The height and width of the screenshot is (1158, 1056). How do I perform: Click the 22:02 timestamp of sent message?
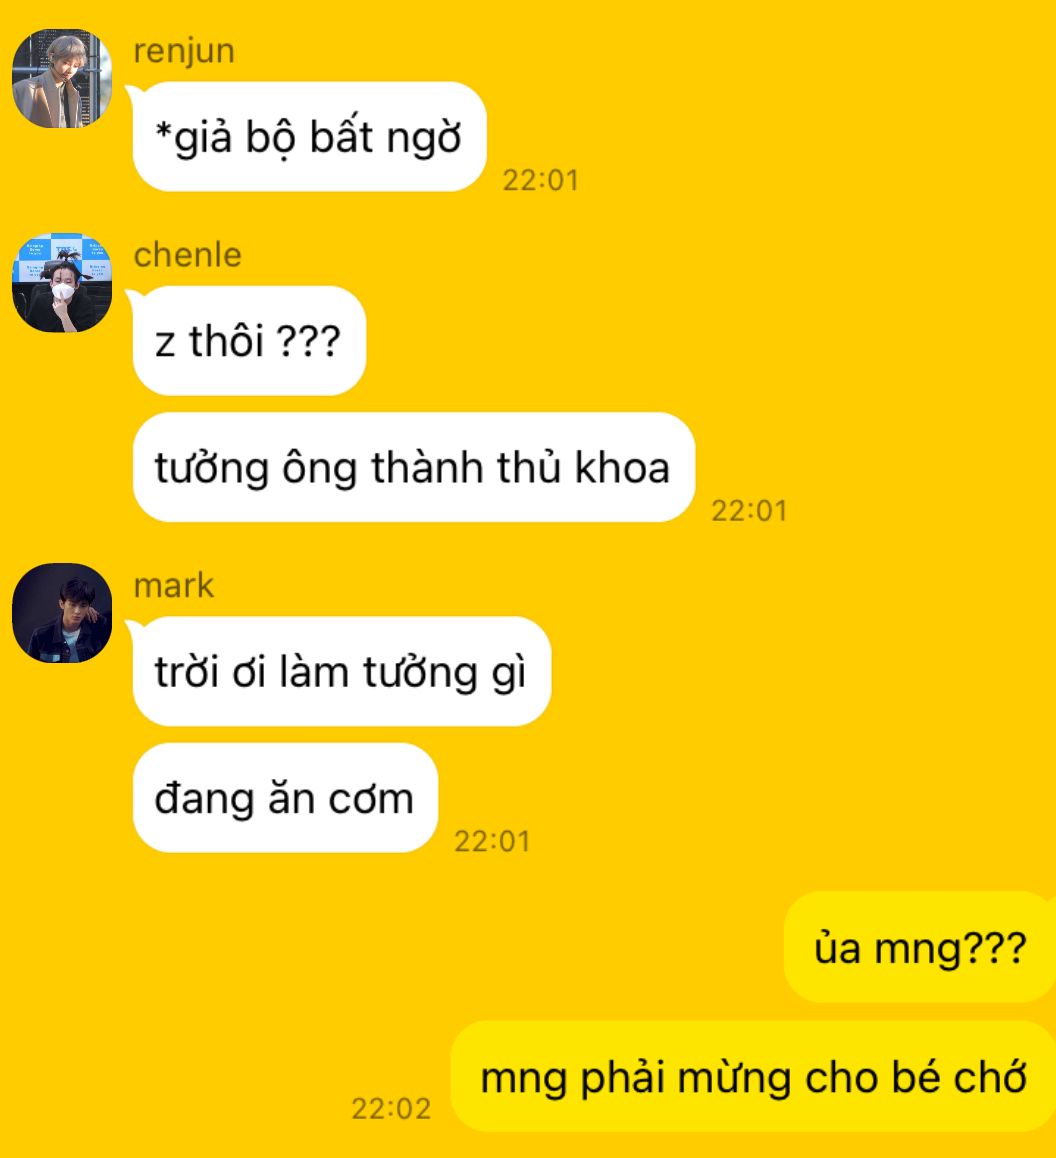tap(391, 1109)
